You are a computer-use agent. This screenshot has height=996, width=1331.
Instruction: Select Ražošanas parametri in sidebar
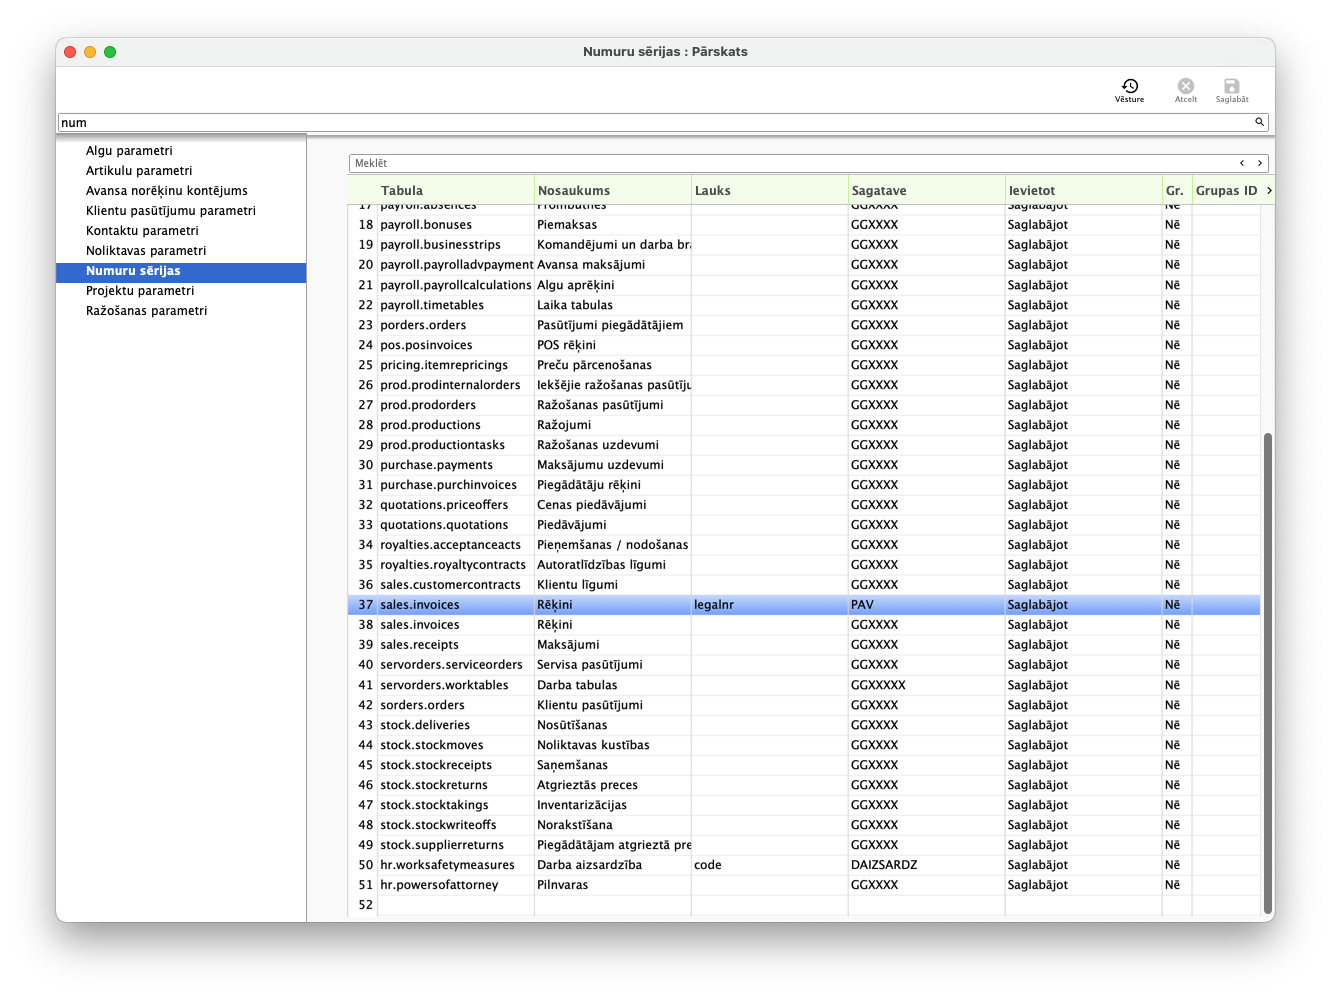coord(146,311)
